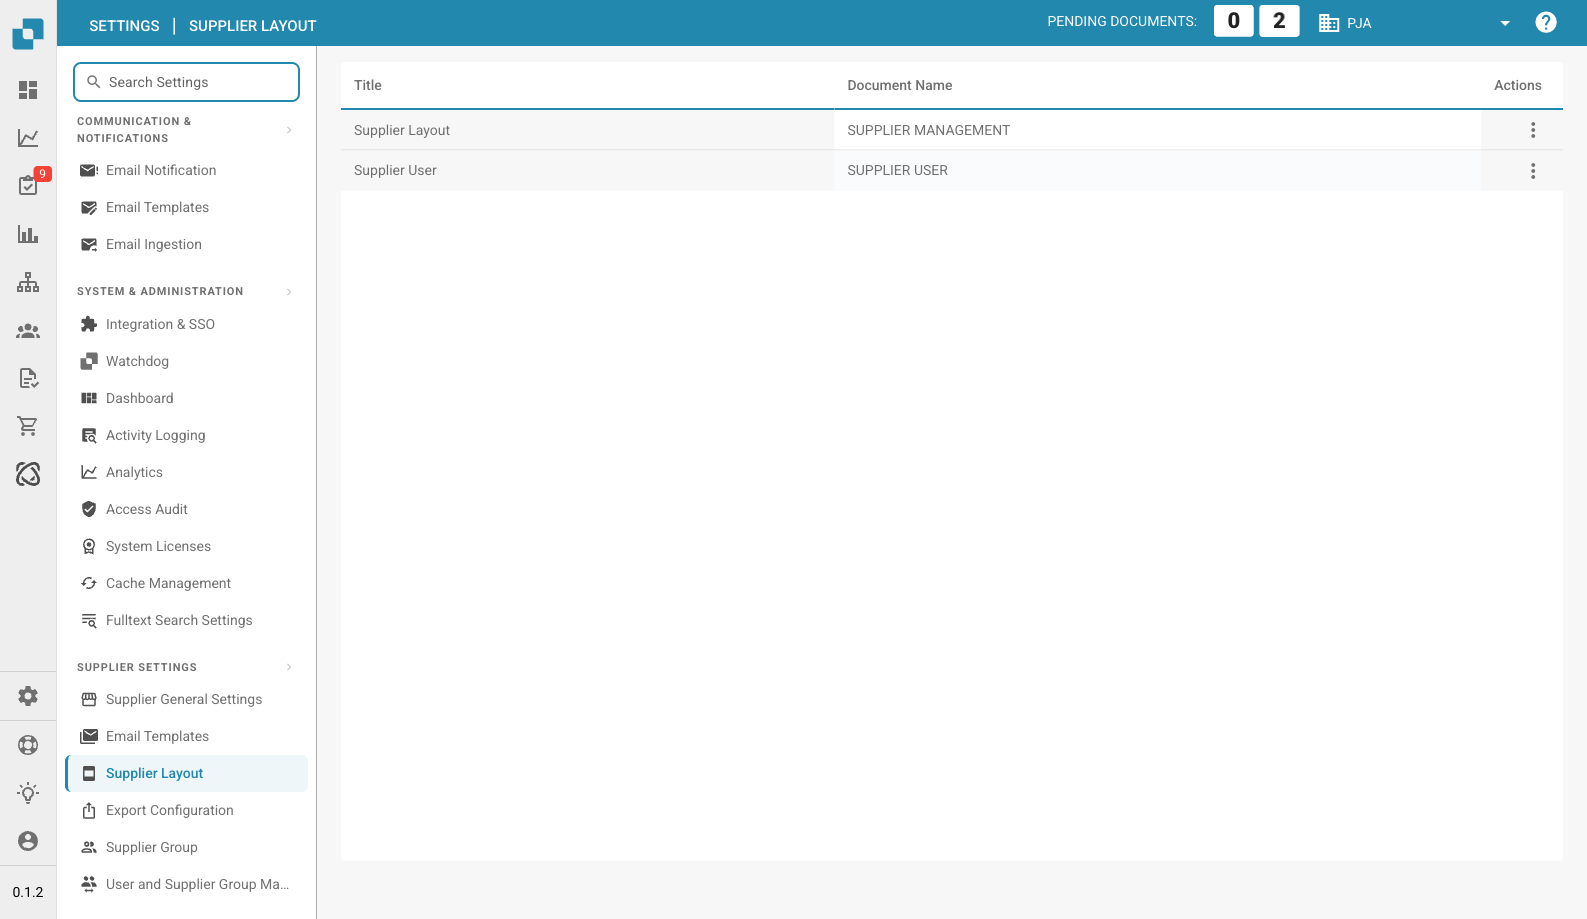Click the Search Settings input field
The image size is (1587, 919).
click(x=186, y=82)
